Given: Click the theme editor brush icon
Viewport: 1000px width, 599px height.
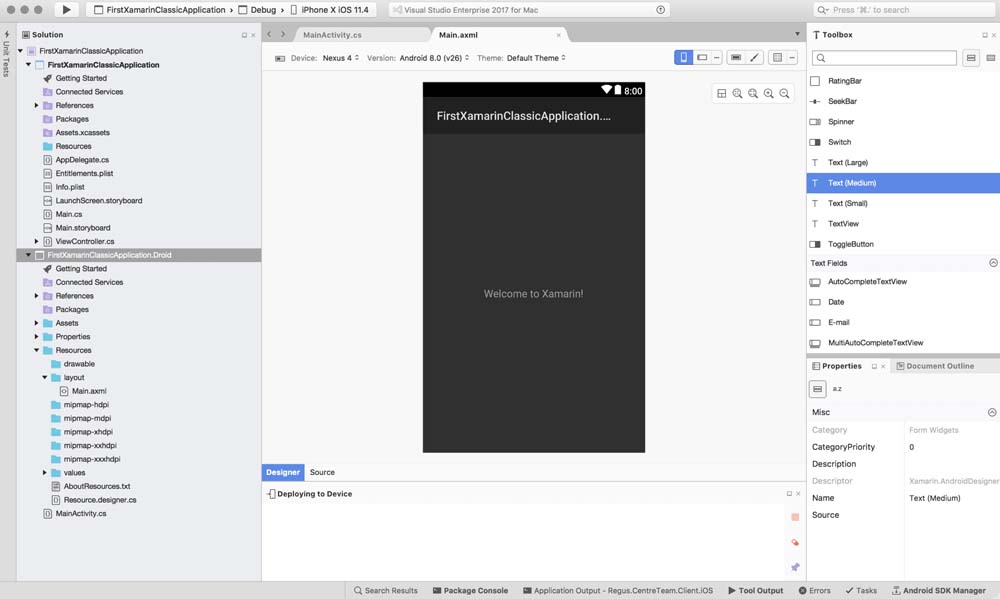Looking at the screenshot, I should [x=754, y=58].
